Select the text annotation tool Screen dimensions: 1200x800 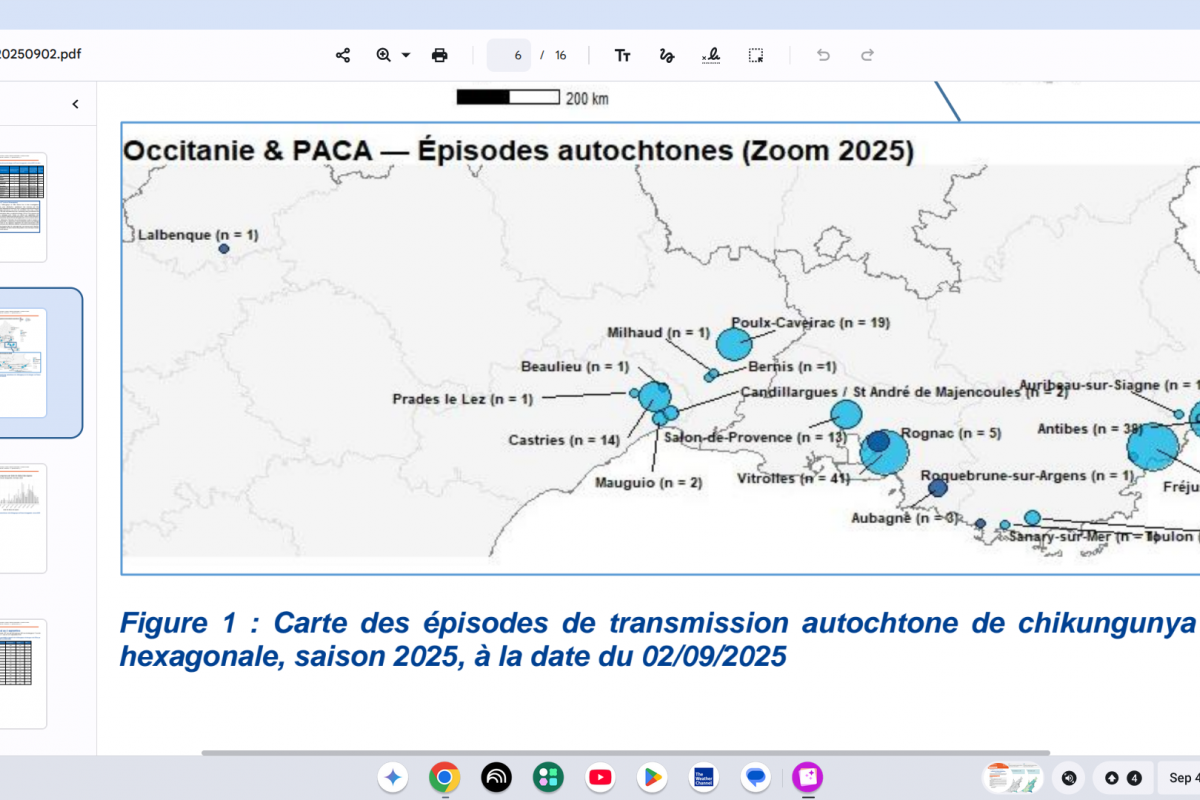click(622, 55)
